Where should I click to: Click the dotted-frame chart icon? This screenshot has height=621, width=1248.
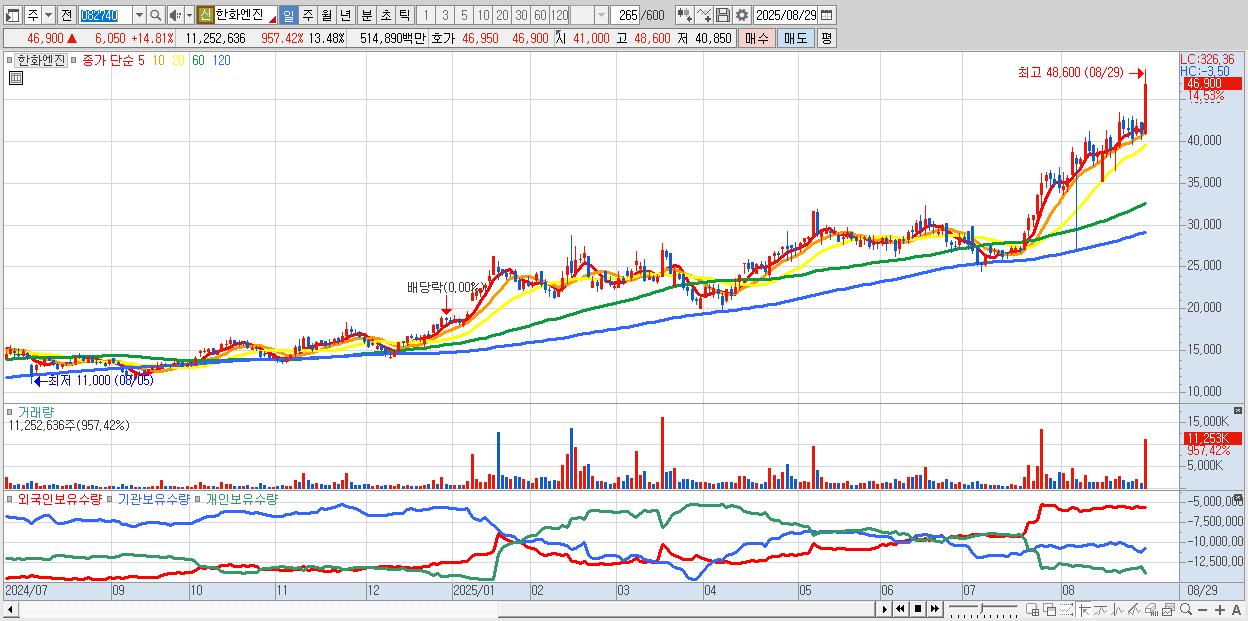click(1066, 609)
